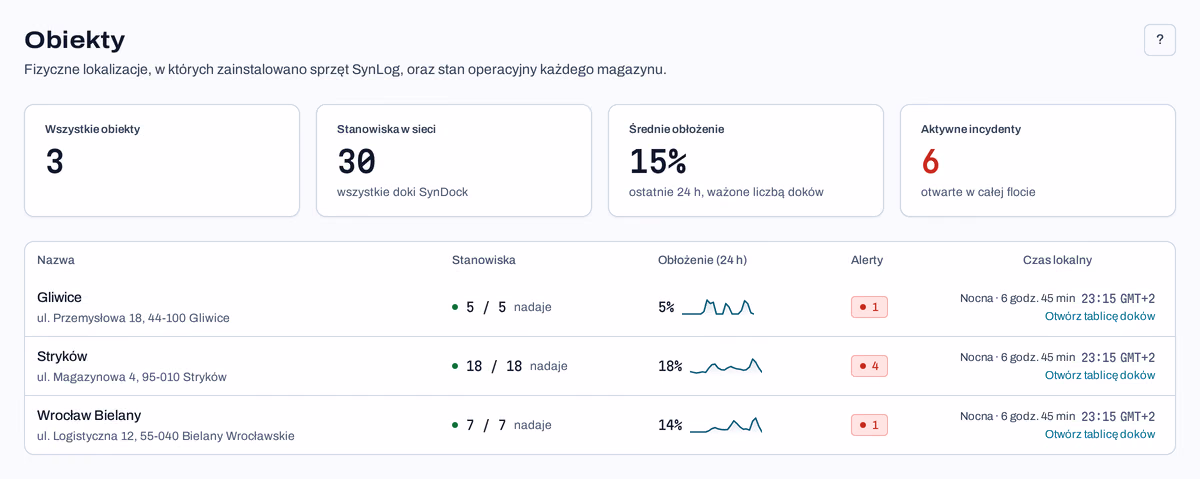The image size is (1200, 479).
Task: Open dock board link for Gliwice
Action: click(x=1100, y=316)
